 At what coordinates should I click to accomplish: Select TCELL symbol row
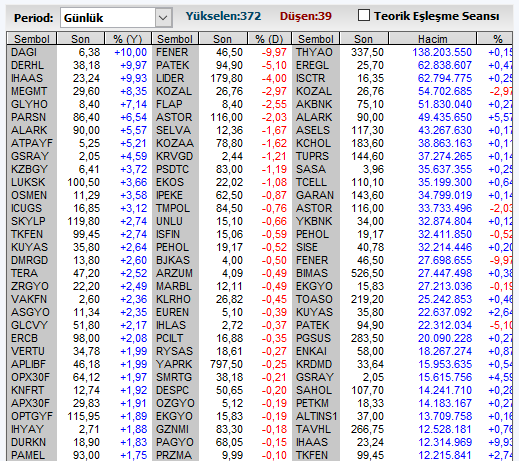(311, 182)
